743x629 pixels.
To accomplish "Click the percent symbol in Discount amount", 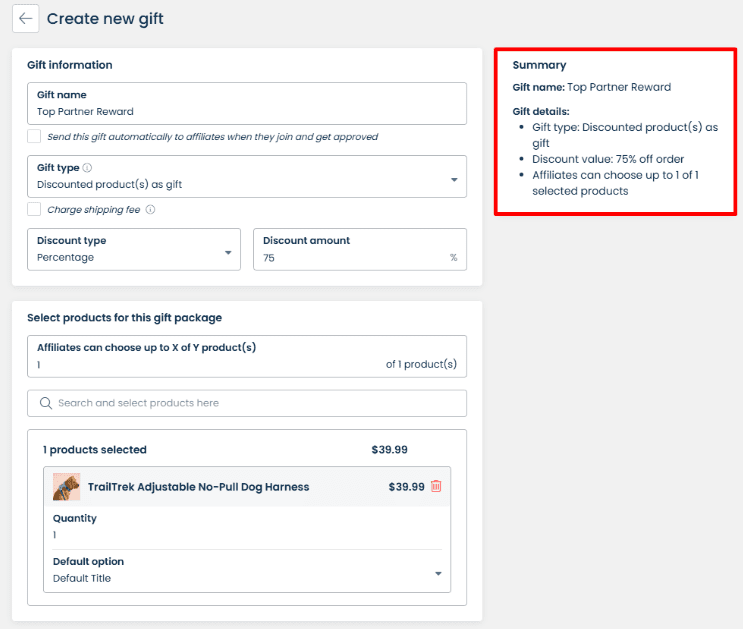I will click(x=453, y=258).
